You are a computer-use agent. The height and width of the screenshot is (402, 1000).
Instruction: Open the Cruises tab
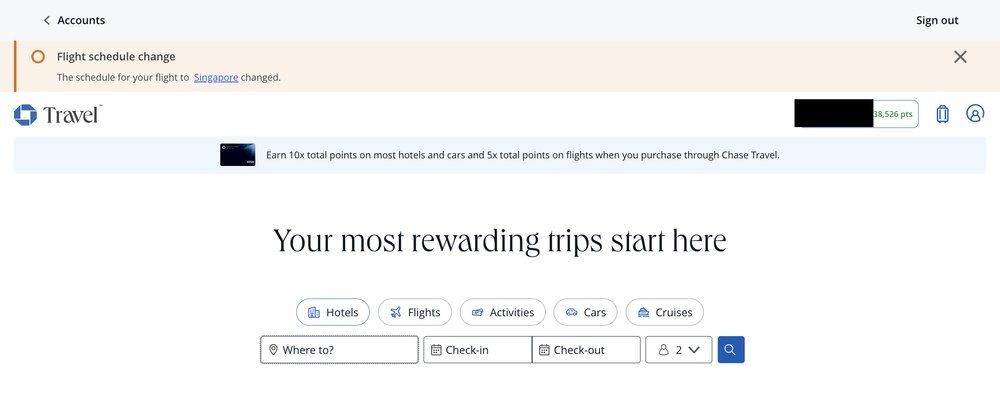(x=665, y=312)
